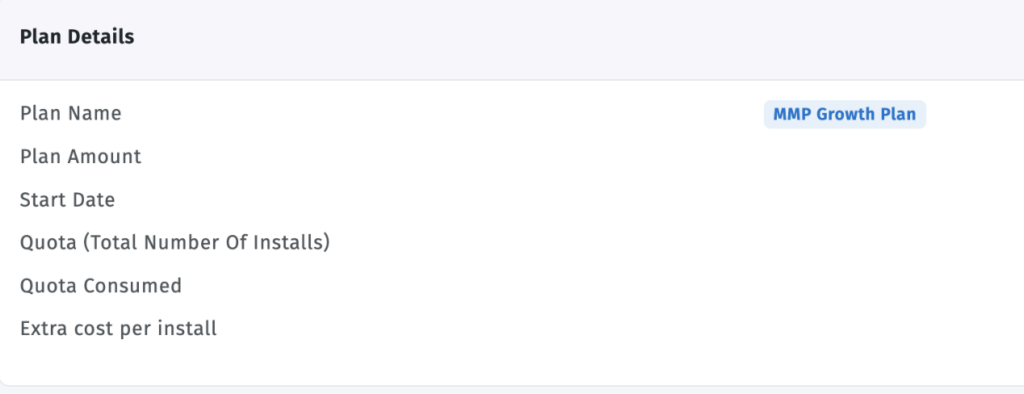
Task: Click the Plan Name label
Action: click(71, 114)
